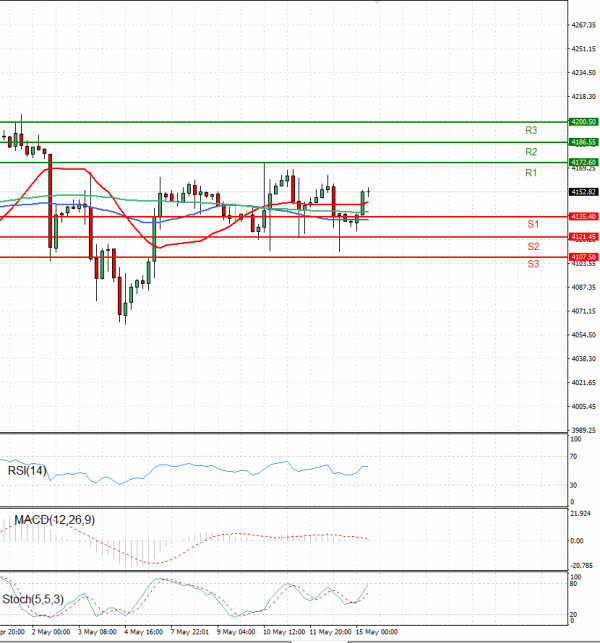Click the 9 May 04:00 time label

coord(236,632)
